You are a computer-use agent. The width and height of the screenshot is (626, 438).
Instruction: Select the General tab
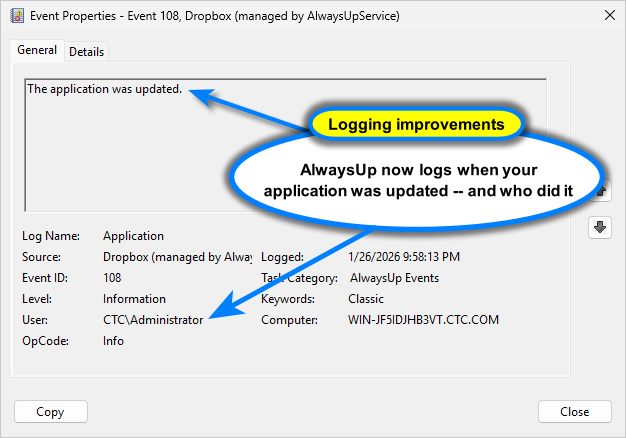(37, 50)
